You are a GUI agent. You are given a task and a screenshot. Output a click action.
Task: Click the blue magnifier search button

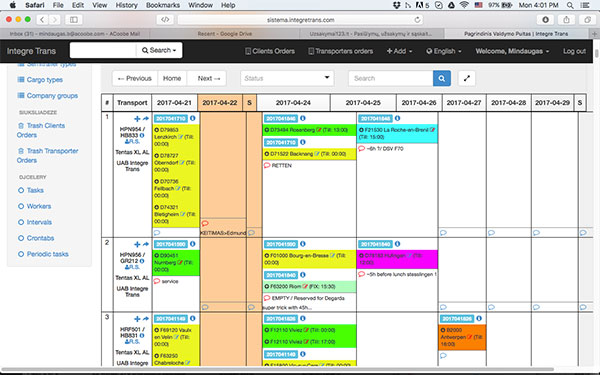coord(442,78)
